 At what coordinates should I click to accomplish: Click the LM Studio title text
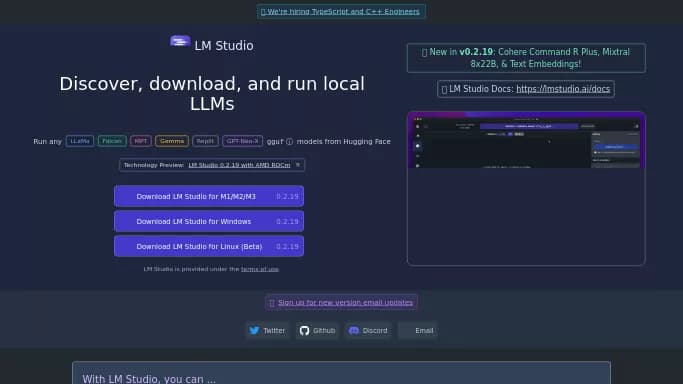coord(224,46)
